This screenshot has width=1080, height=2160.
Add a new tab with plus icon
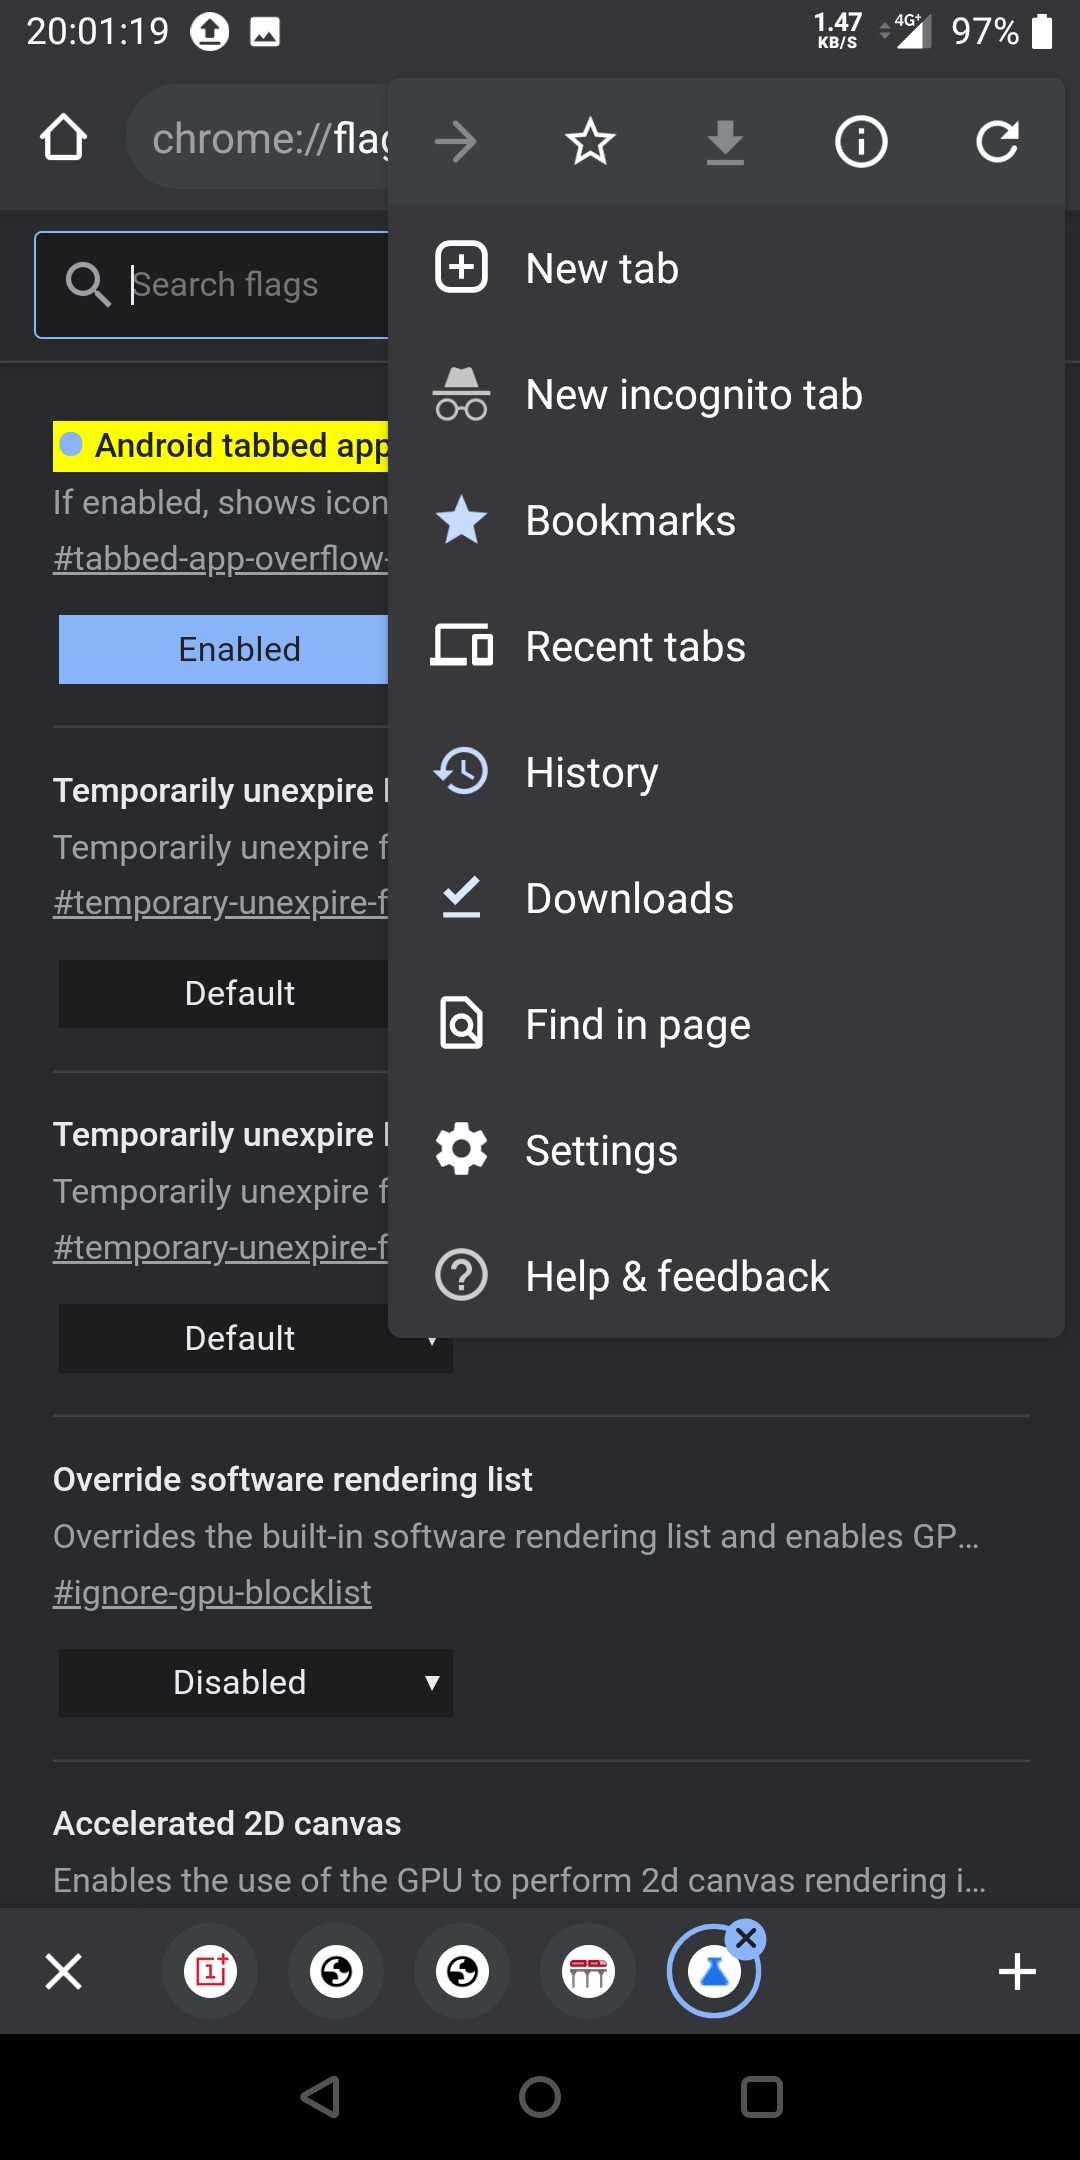click(x=1017, y=1972)
